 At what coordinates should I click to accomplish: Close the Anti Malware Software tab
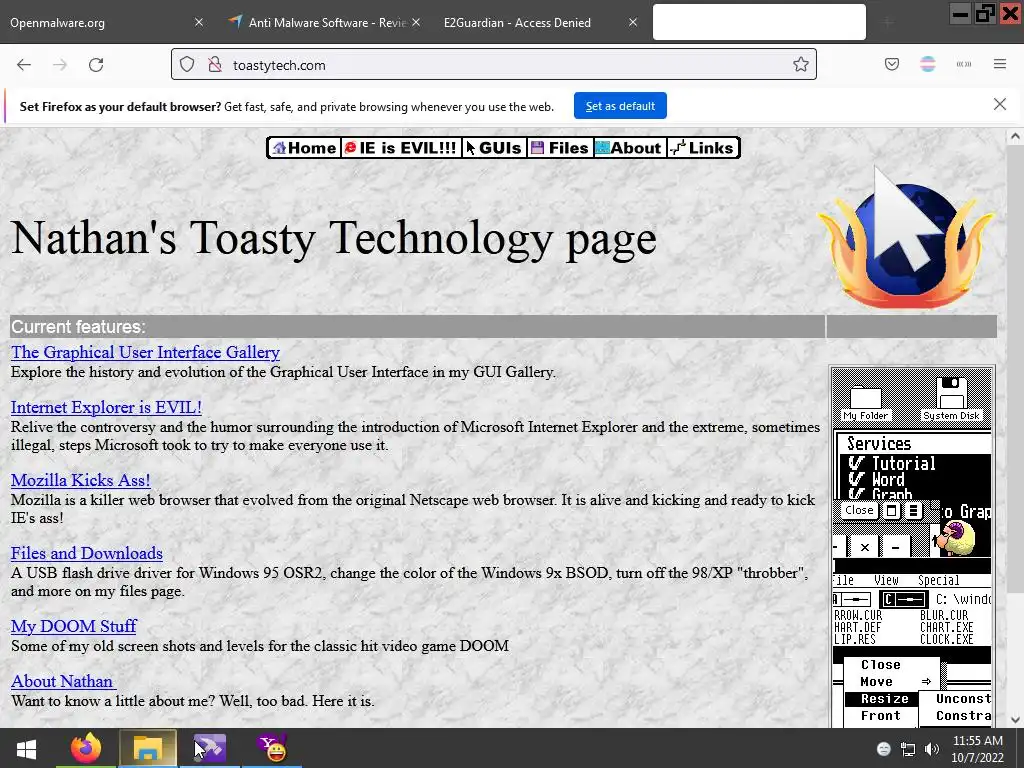(x=416, y=22)
